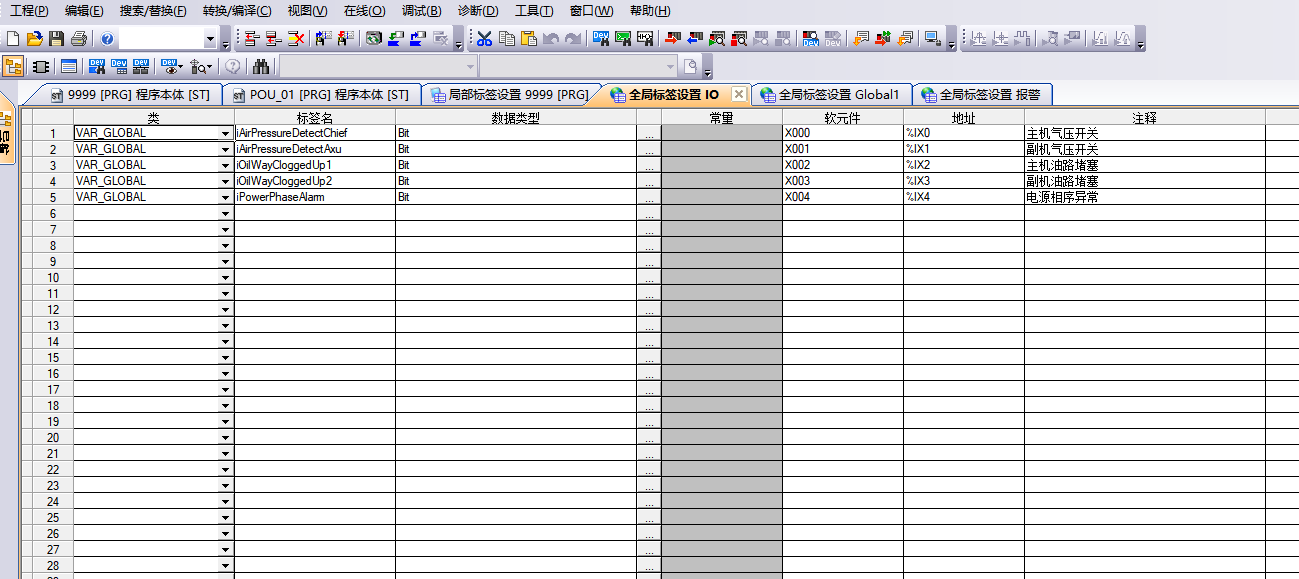
Task: Save the project using the floppy icon
Action: [56, 39]
